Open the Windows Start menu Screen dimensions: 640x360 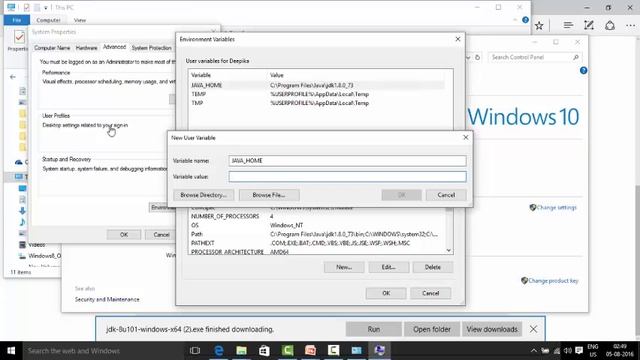(11, 351)
